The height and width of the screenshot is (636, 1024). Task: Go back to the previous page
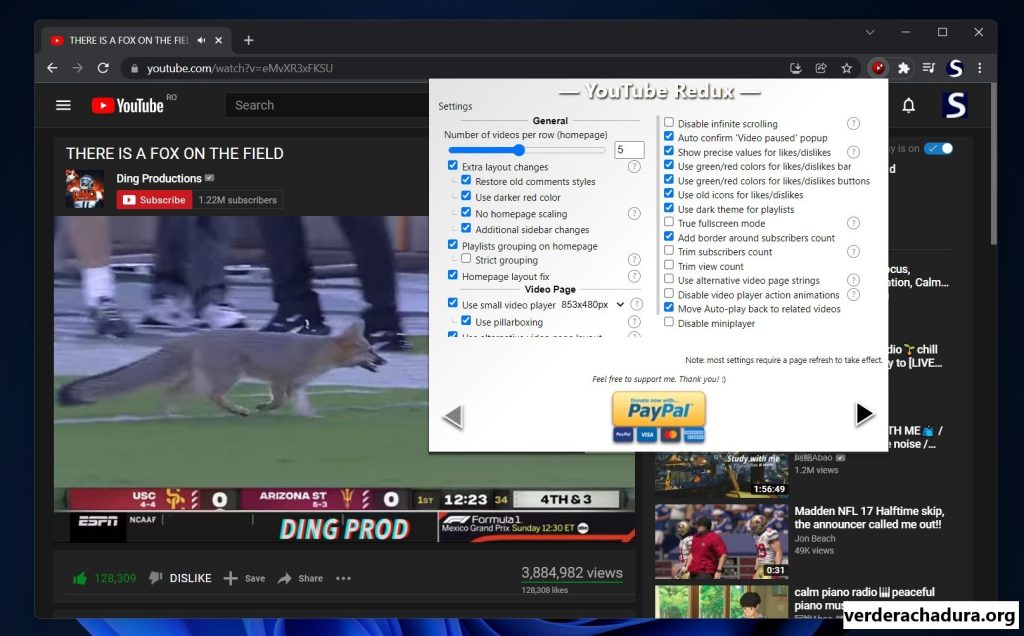tap(52, 68)
